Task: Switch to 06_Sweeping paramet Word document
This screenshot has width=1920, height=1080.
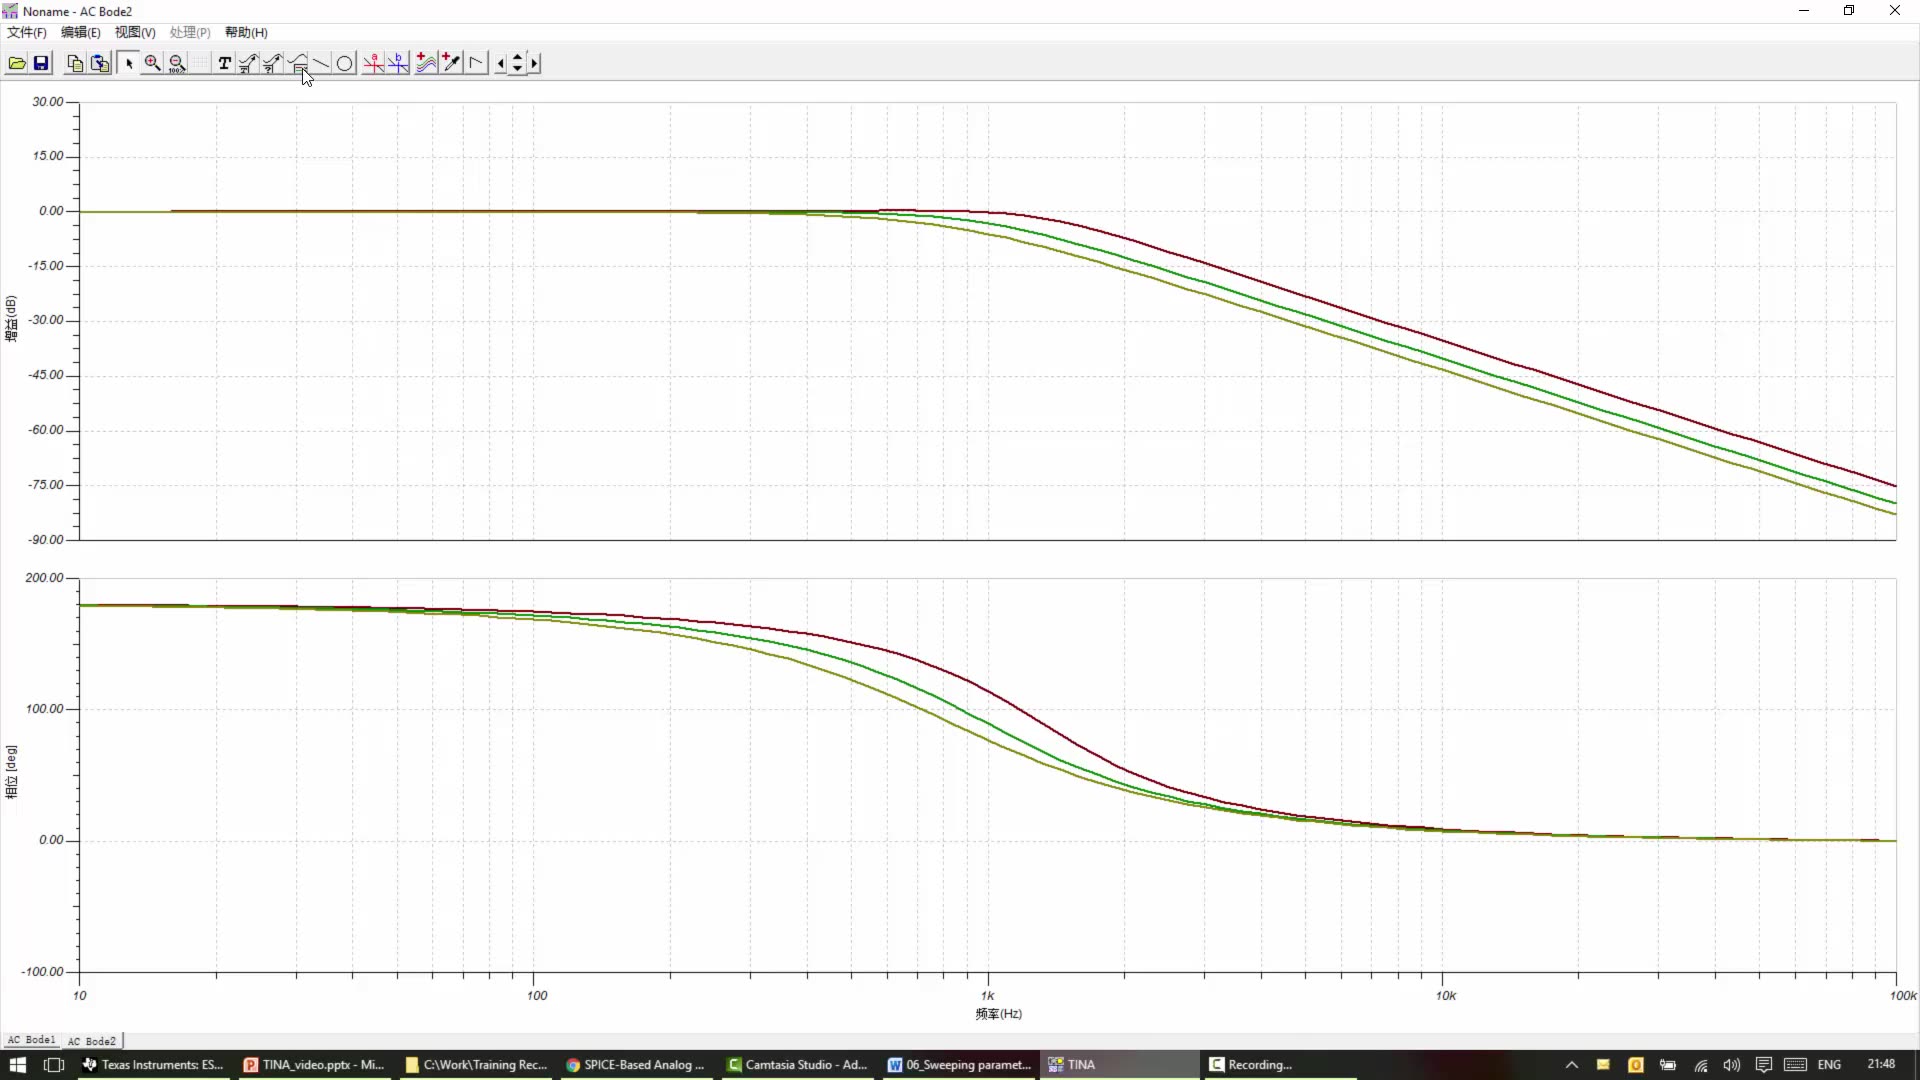Action: (x=959, y=1065)
